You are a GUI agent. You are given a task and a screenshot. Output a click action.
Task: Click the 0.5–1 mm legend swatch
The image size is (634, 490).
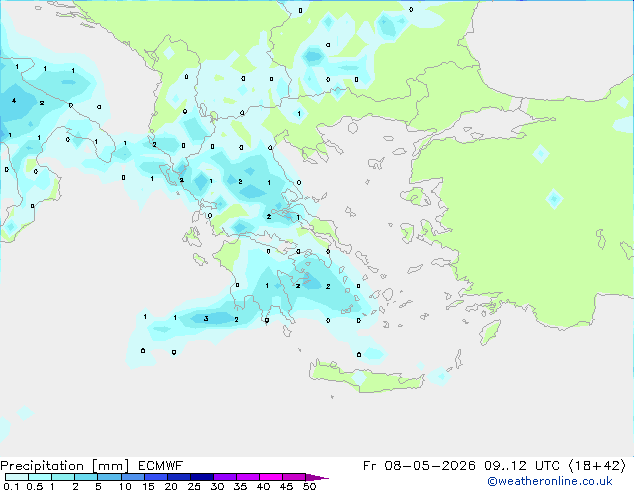click(x=40, y=477)
